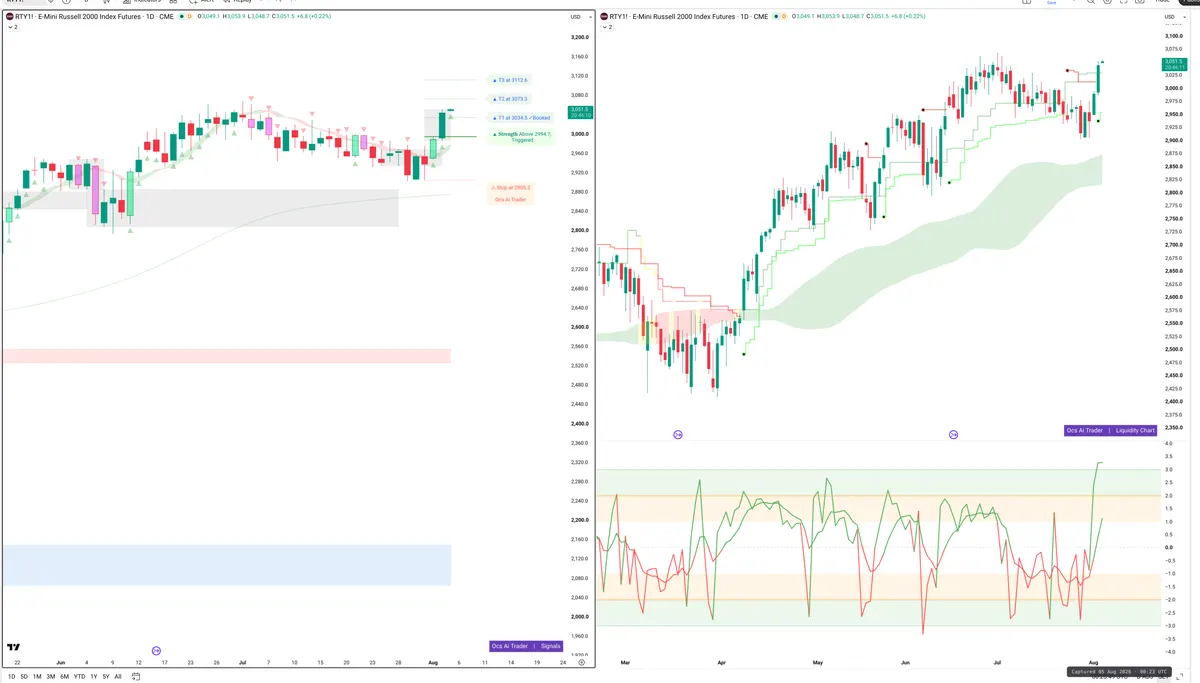Click purple event marker near July on Liquidity chart
This screenshot has width=1200, height=683.
pyautogui.click(x=954, y=435)
